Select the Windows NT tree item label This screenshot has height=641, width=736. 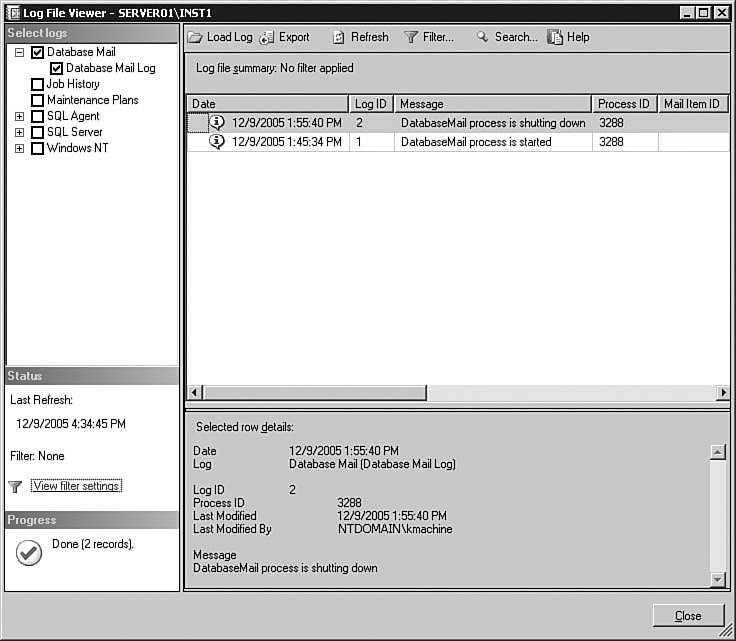[x=77, y=148]
